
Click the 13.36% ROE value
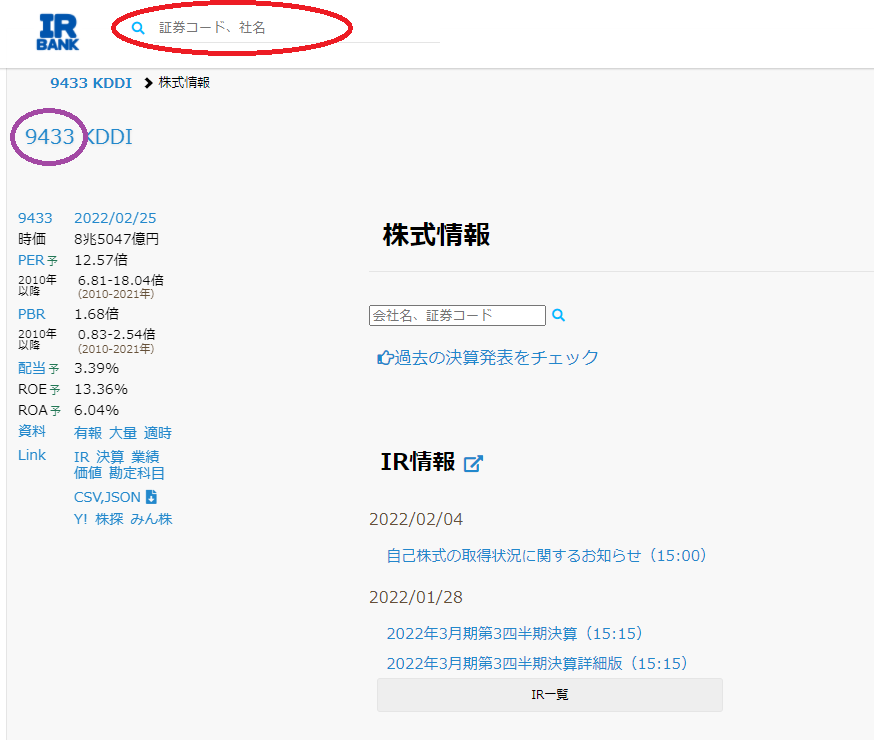(101, 389)
